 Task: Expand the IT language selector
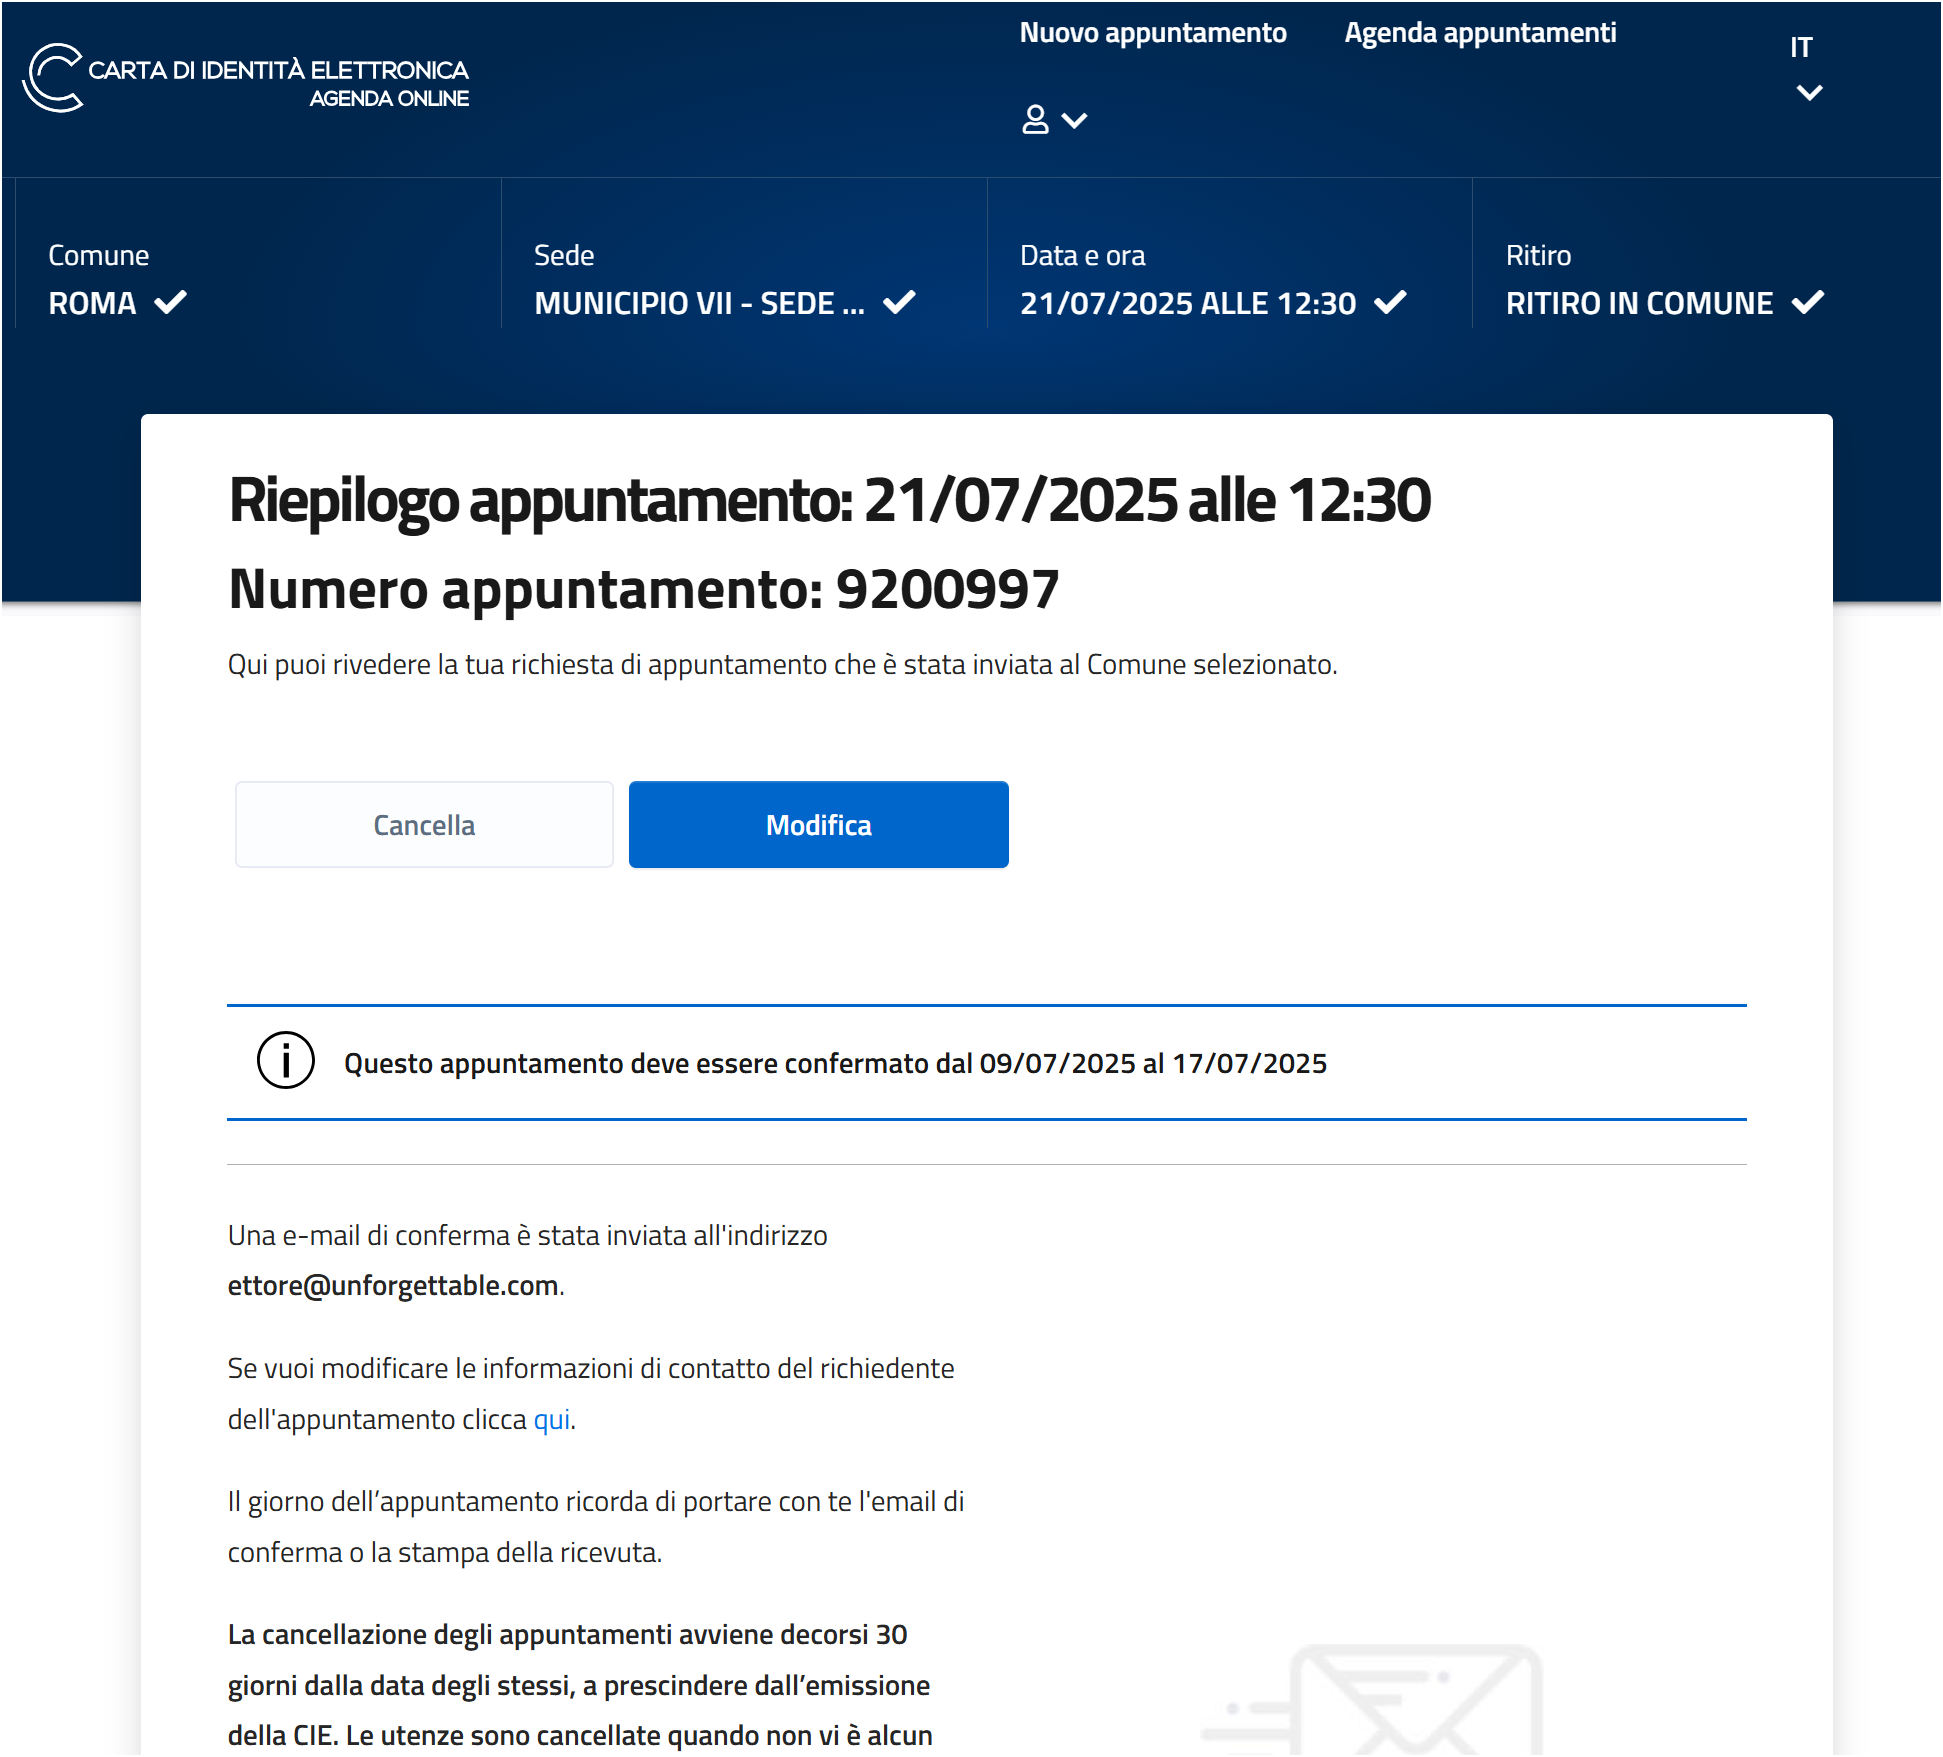pos(1808,68)
